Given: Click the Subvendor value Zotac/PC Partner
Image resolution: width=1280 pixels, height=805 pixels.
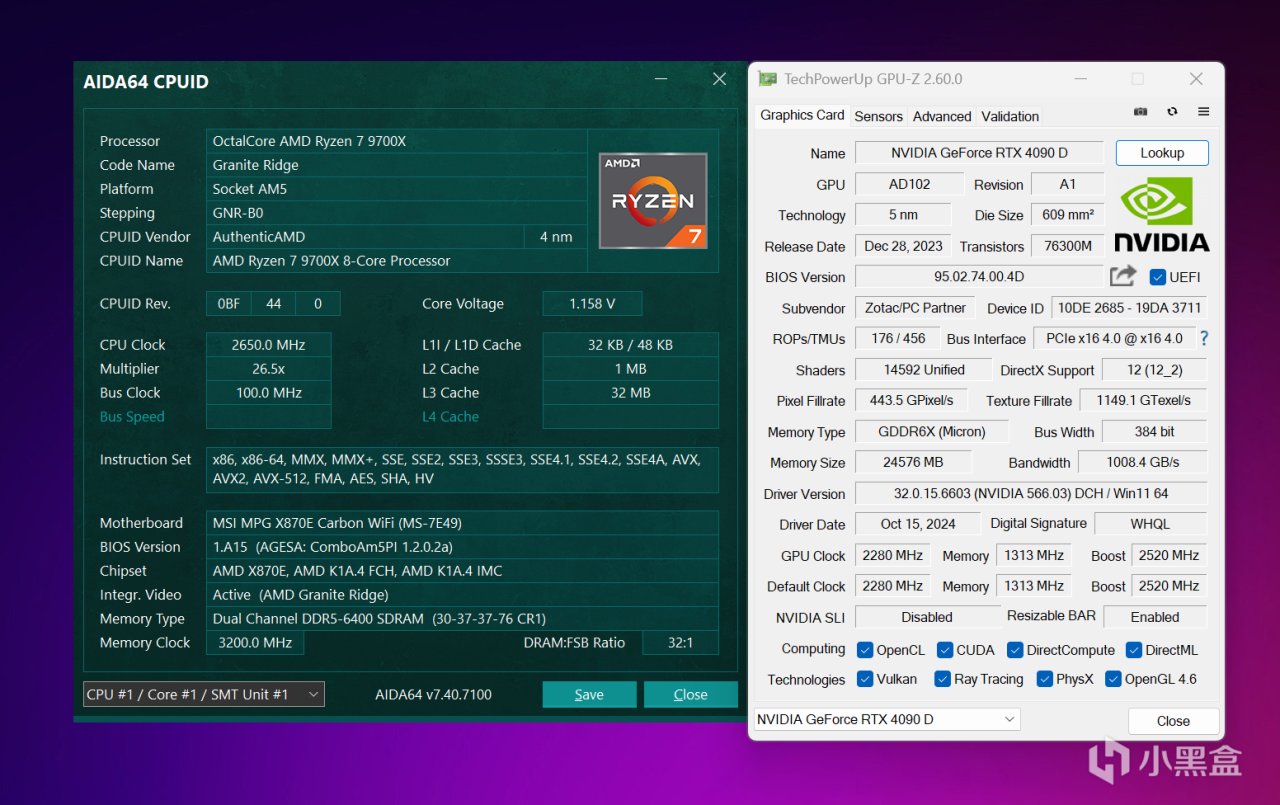Looking at the screenshot, I should [916, 308].
